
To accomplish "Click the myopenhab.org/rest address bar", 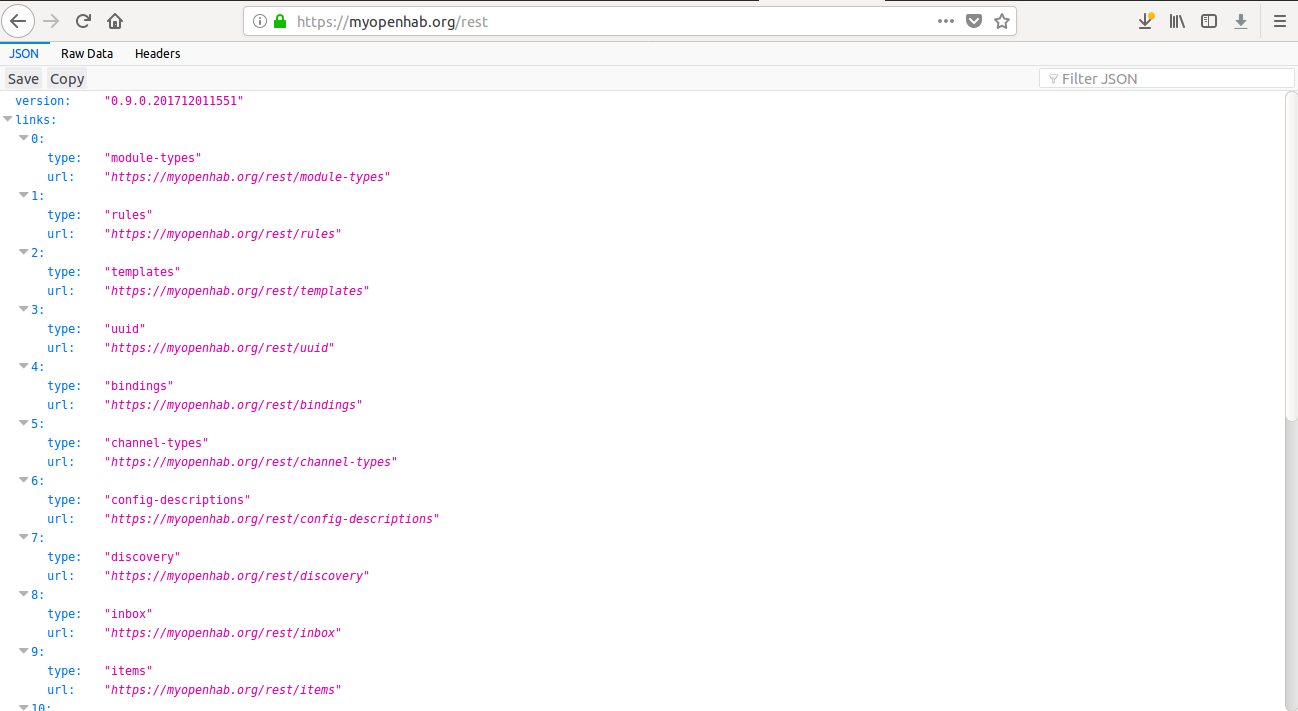I will point(629,21).
